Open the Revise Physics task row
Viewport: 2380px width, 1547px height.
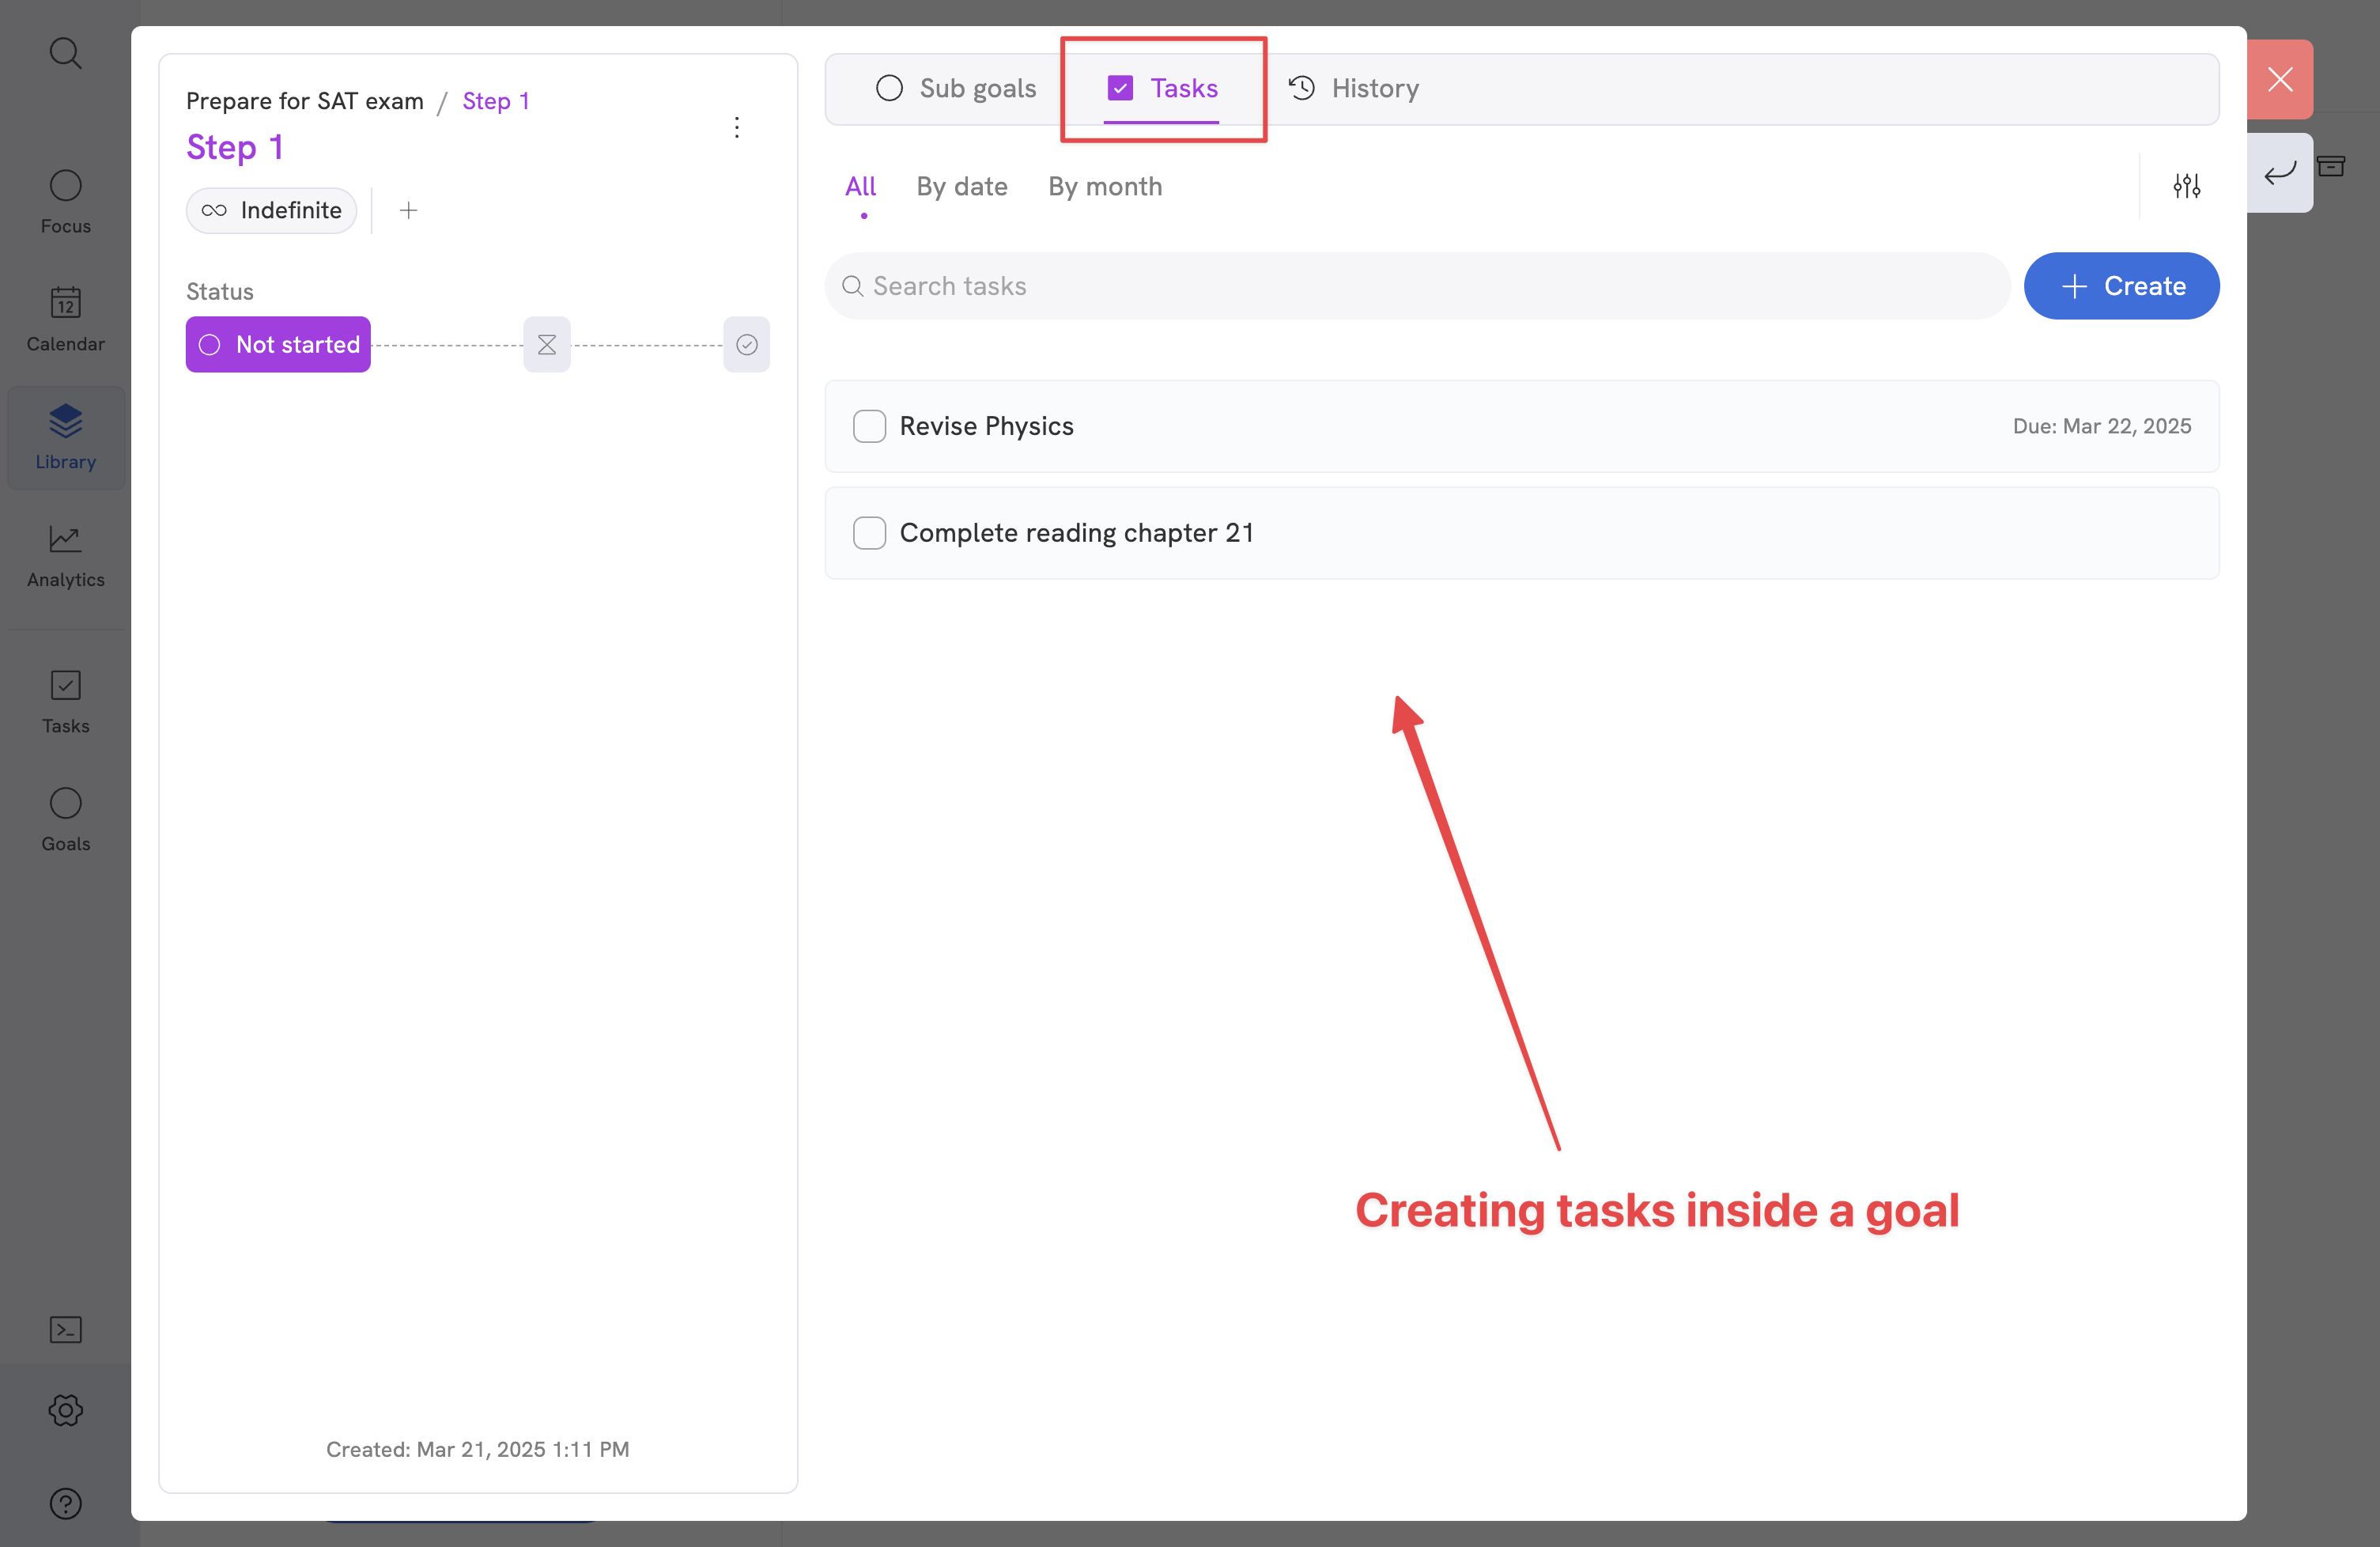point(1521,426)
